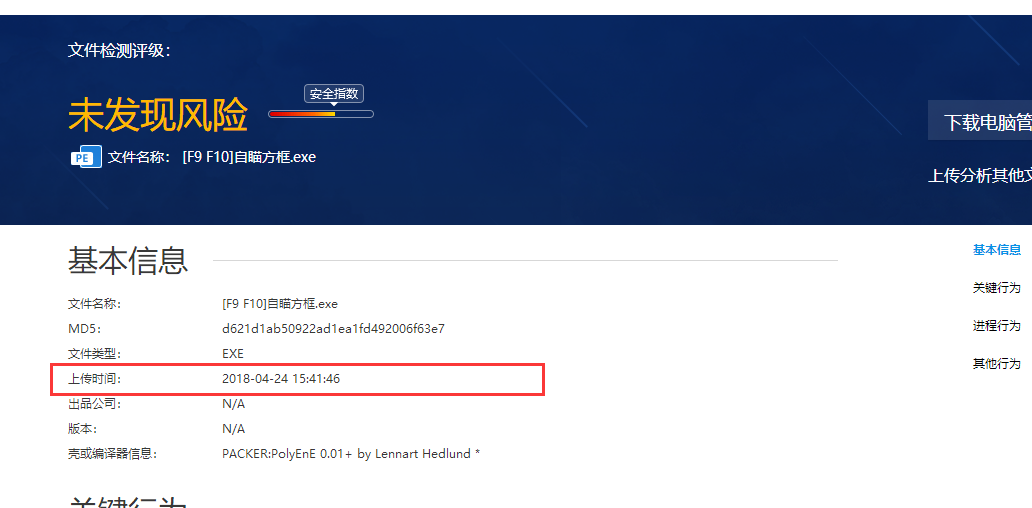Click the 上传分析其他文 upload link

980,175
